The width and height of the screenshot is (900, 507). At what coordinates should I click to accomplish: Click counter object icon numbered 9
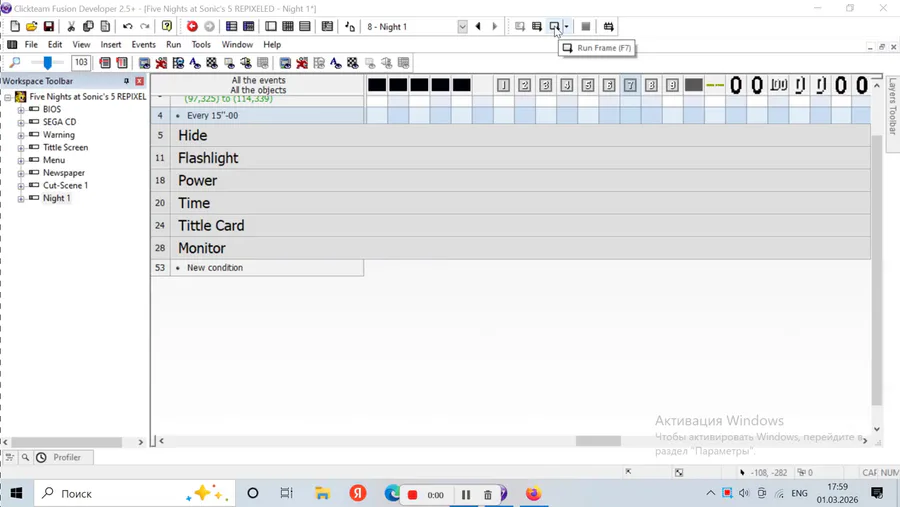[672, 86]
